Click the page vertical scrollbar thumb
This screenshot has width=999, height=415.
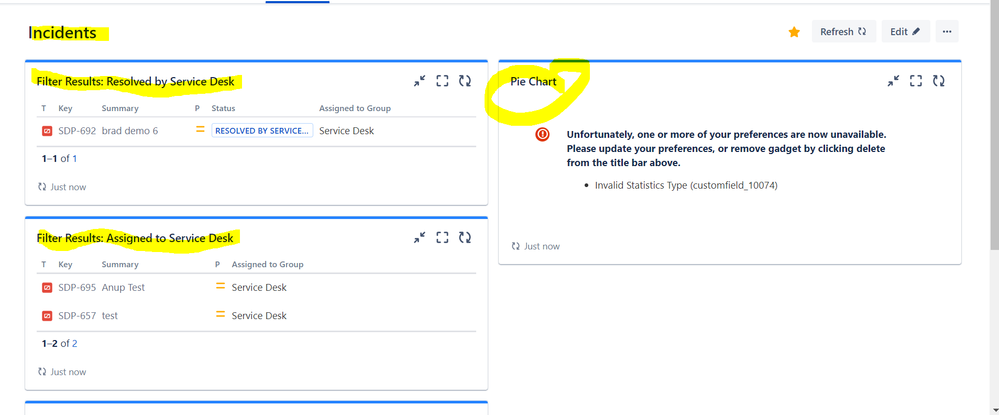[x=994, y=124]
